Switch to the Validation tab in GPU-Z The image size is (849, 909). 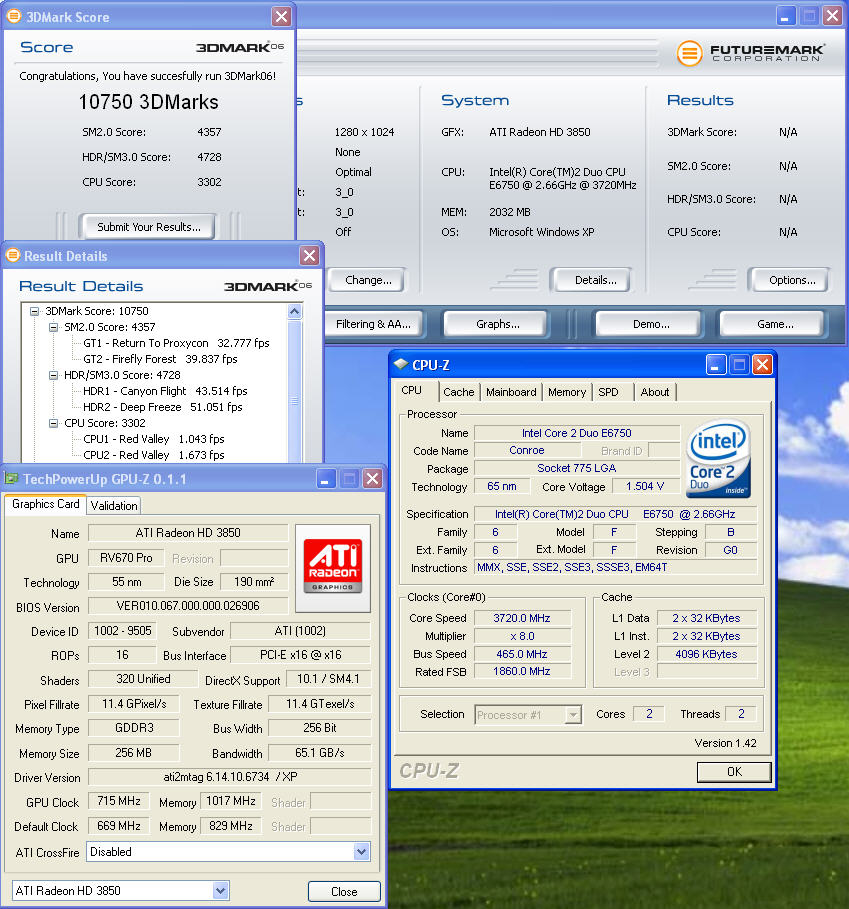tap(114, 506)
